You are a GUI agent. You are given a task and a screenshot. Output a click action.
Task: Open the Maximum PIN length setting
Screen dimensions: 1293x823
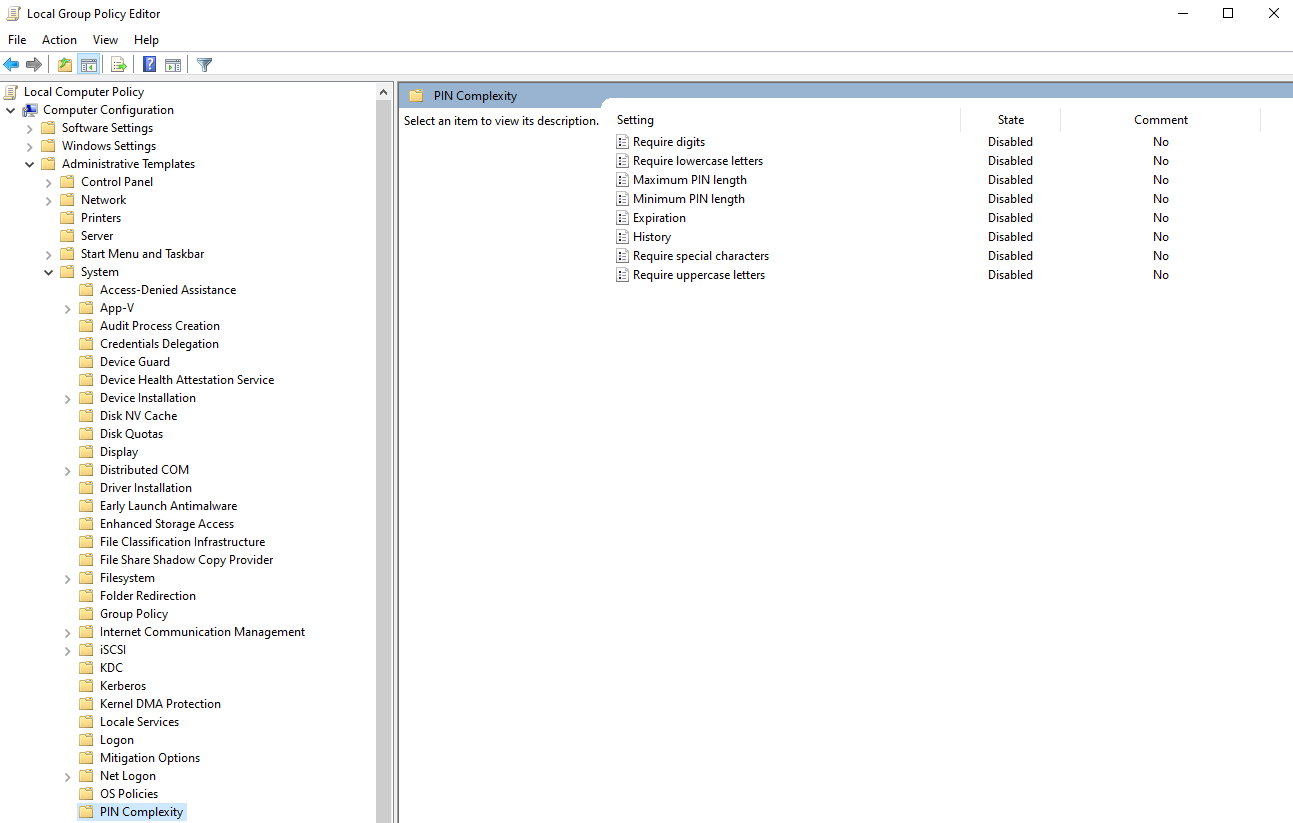pos(690,179)
